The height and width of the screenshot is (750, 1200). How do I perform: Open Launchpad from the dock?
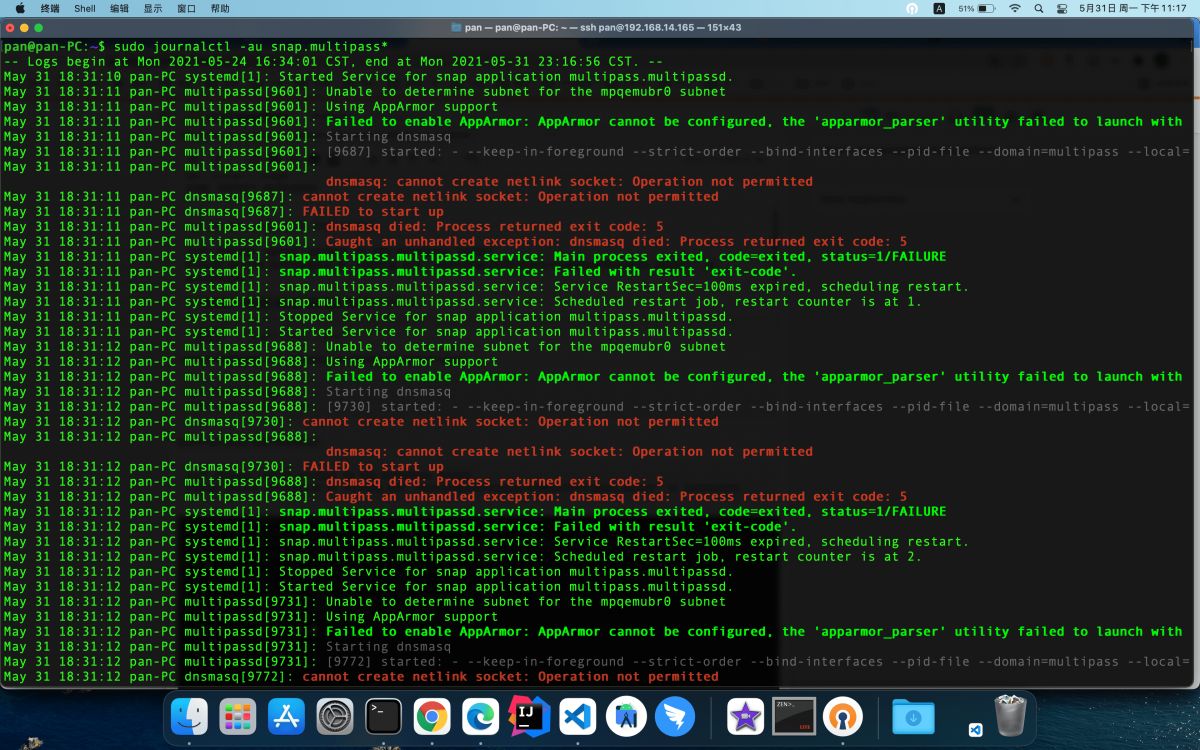click(x=238, y=716)
